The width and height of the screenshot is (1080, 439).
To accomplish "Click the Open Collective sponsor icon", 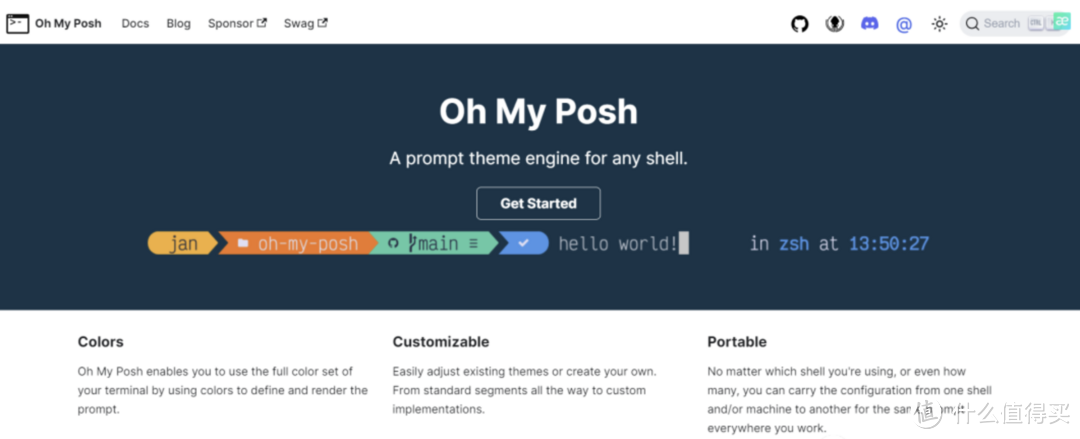I will [835, 24].
